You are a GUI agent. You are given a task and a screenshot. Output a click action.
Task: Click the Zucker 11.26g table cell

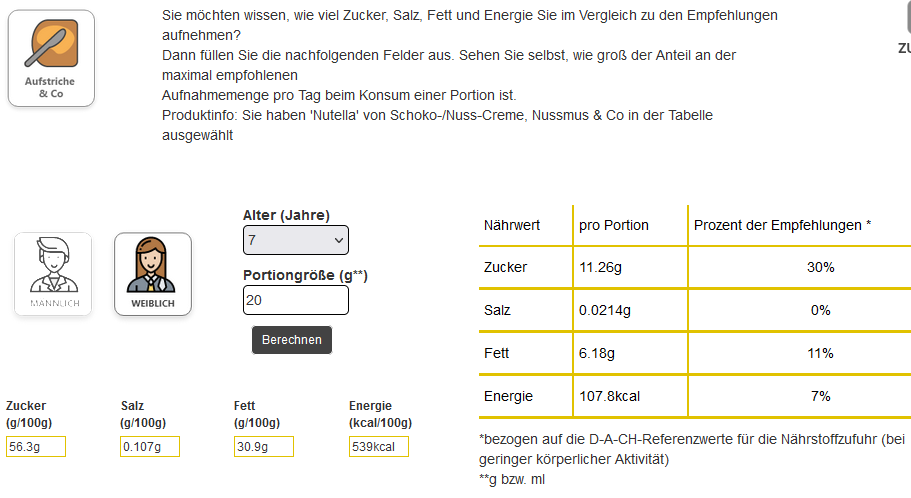pos(601,267)
